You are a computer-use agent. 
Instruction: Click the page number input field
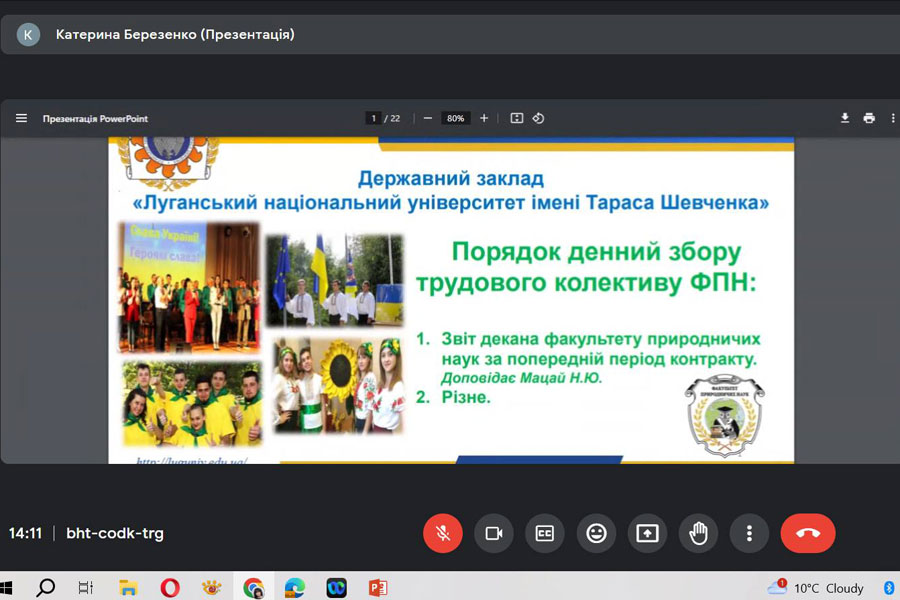pos(374,118)
